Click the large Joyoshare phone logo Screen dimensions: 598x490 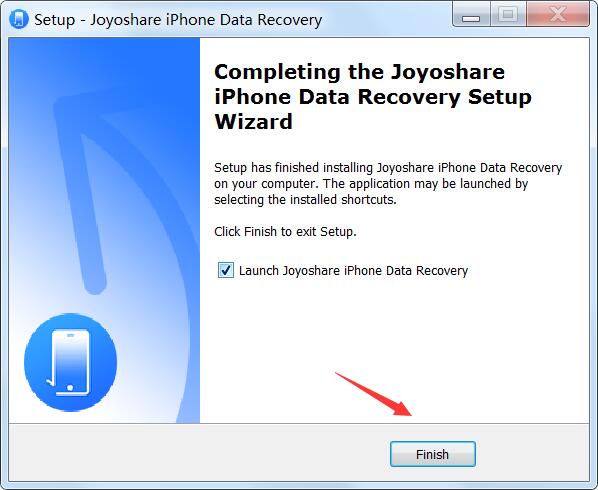[x=71, y=362]
